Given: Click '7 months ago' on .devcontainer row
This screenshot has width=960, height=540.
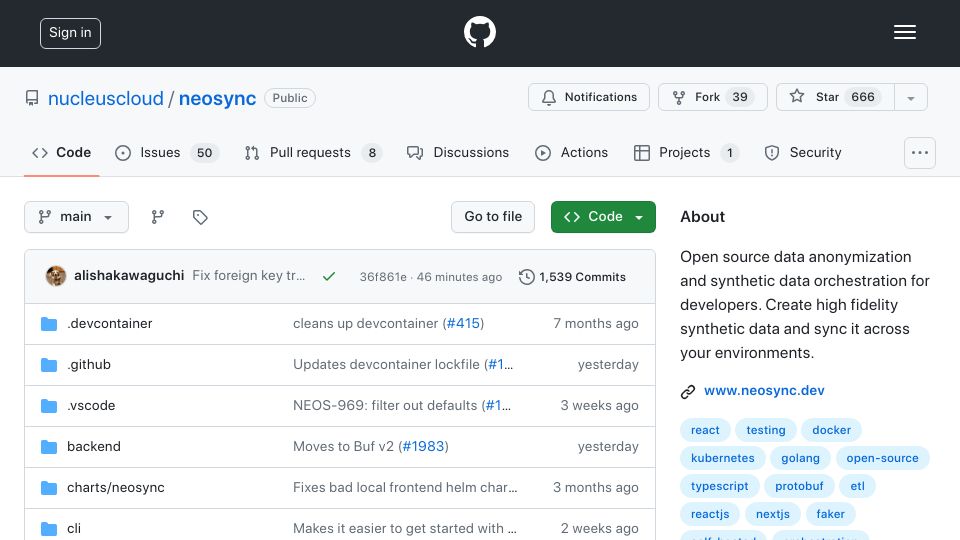Looking at the screenshot, I should click(x=596, y=323).
